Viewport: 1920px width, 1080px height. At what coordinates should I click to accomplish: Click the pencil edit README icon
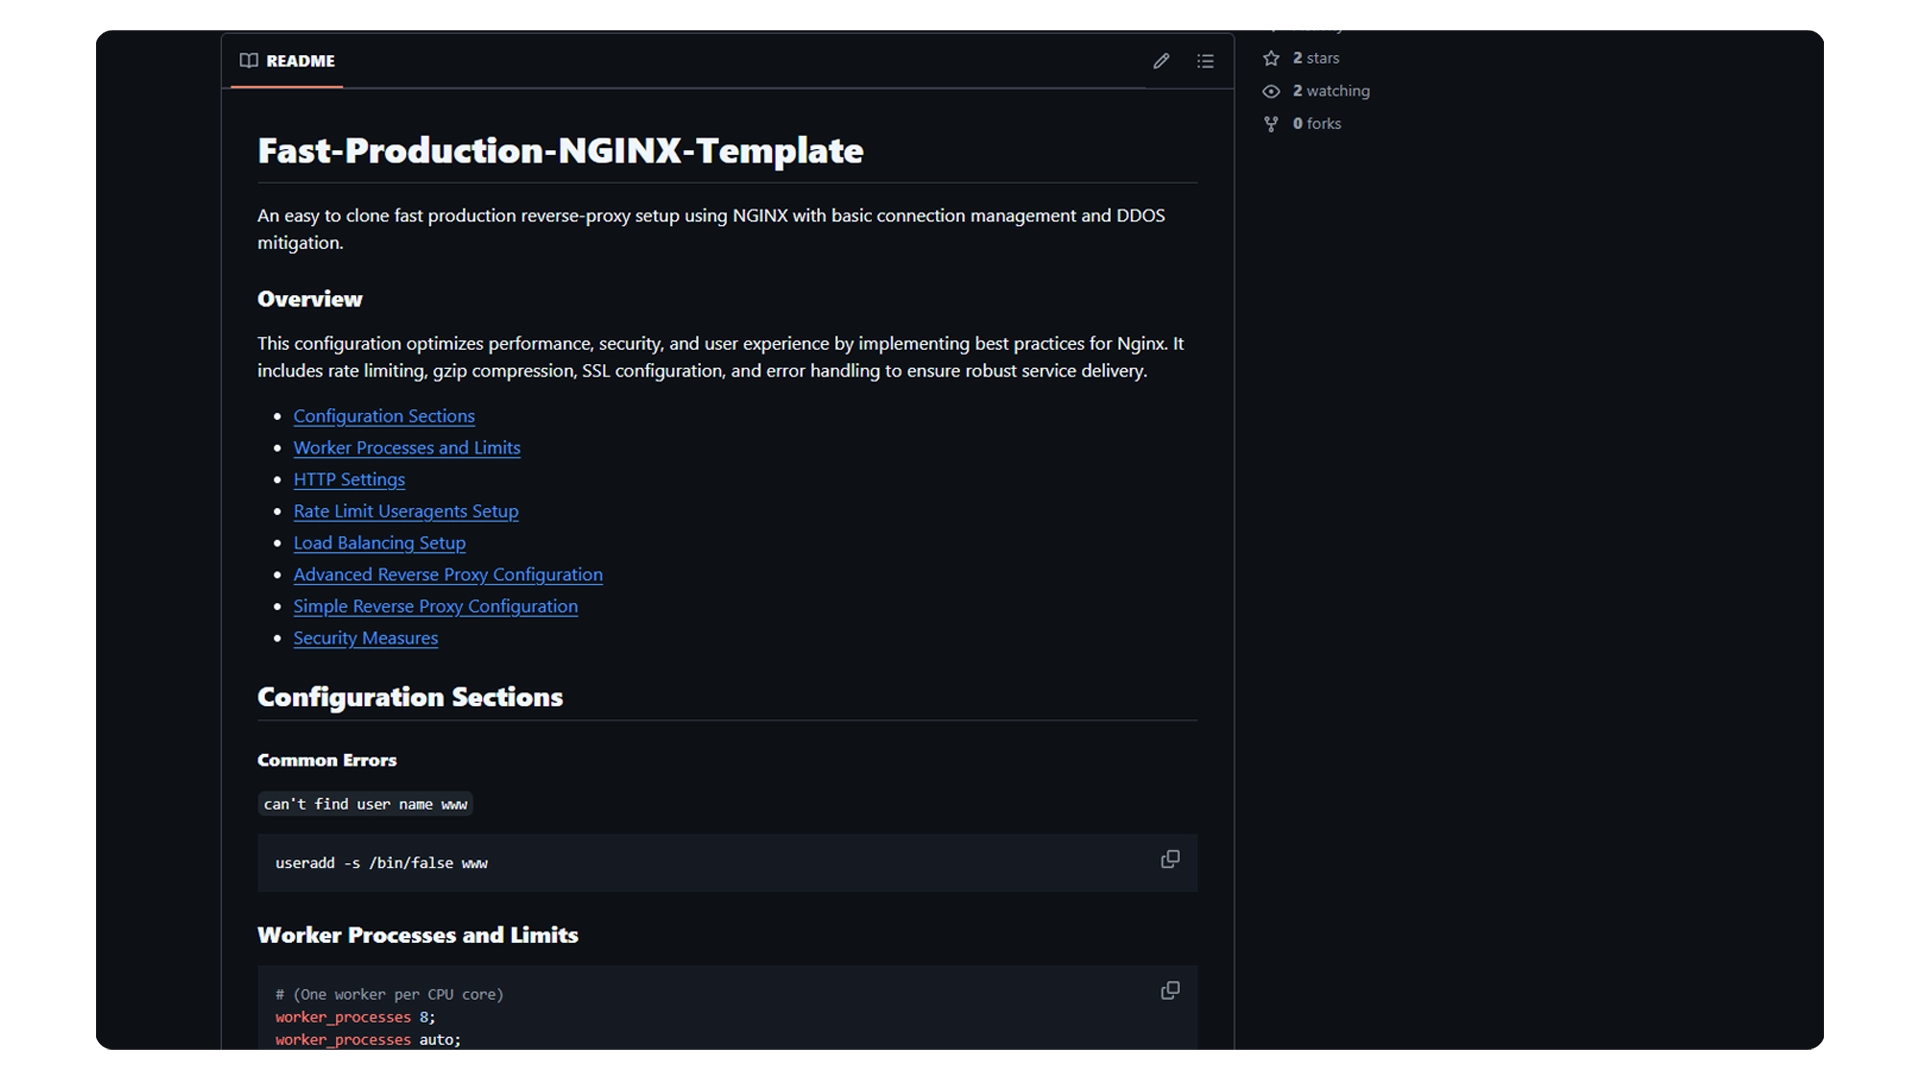[x=1161, y=61]
